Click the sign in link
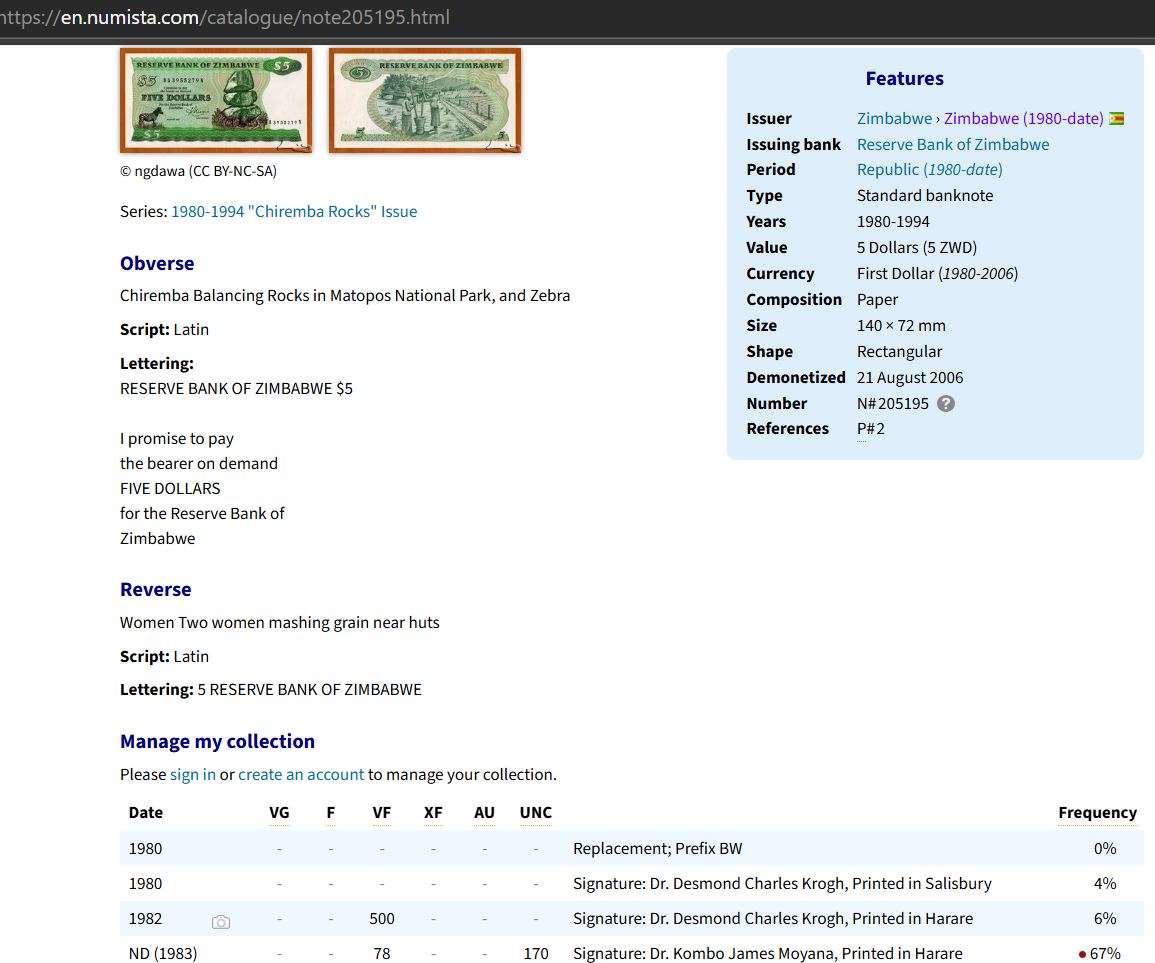The height and width of the screenshot is (963, 1155). (193, 775)
